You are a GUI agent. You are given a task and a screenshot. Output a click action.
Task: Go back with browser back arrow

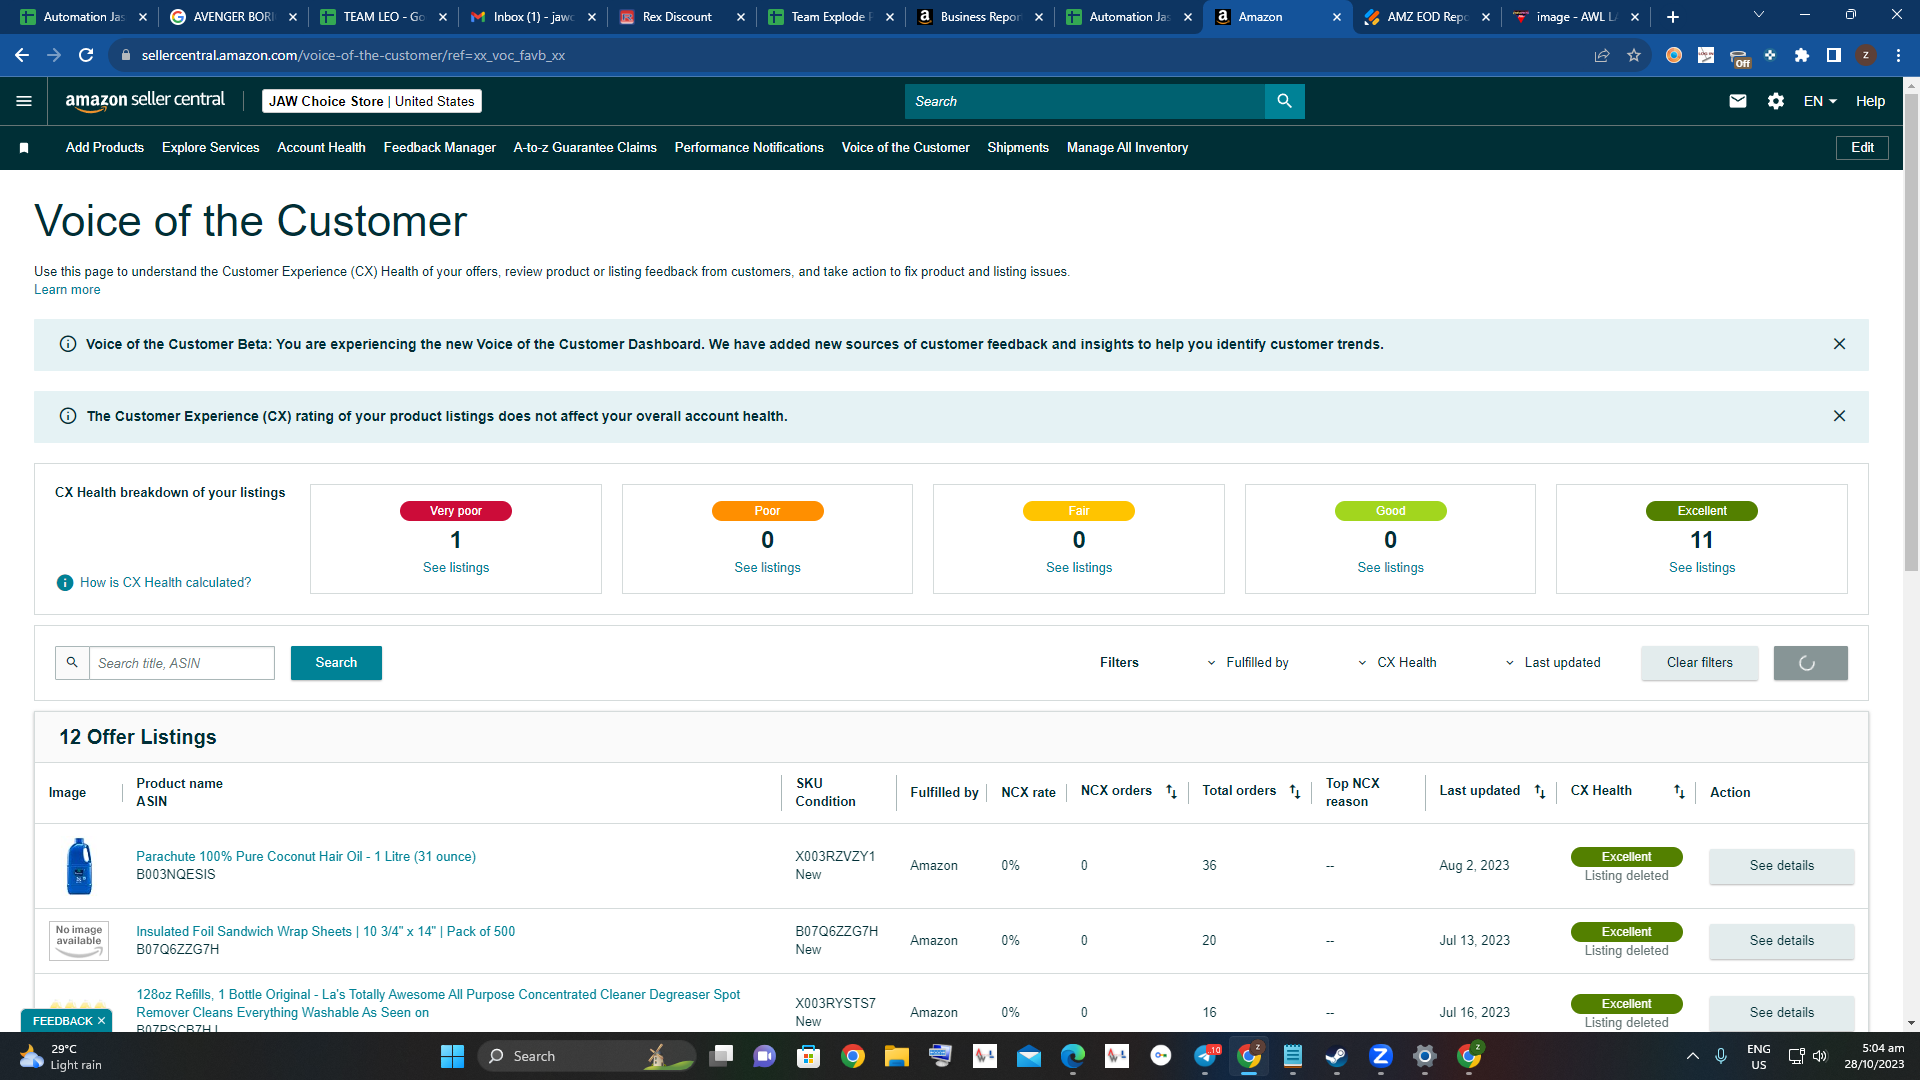(x=22, y=55)
